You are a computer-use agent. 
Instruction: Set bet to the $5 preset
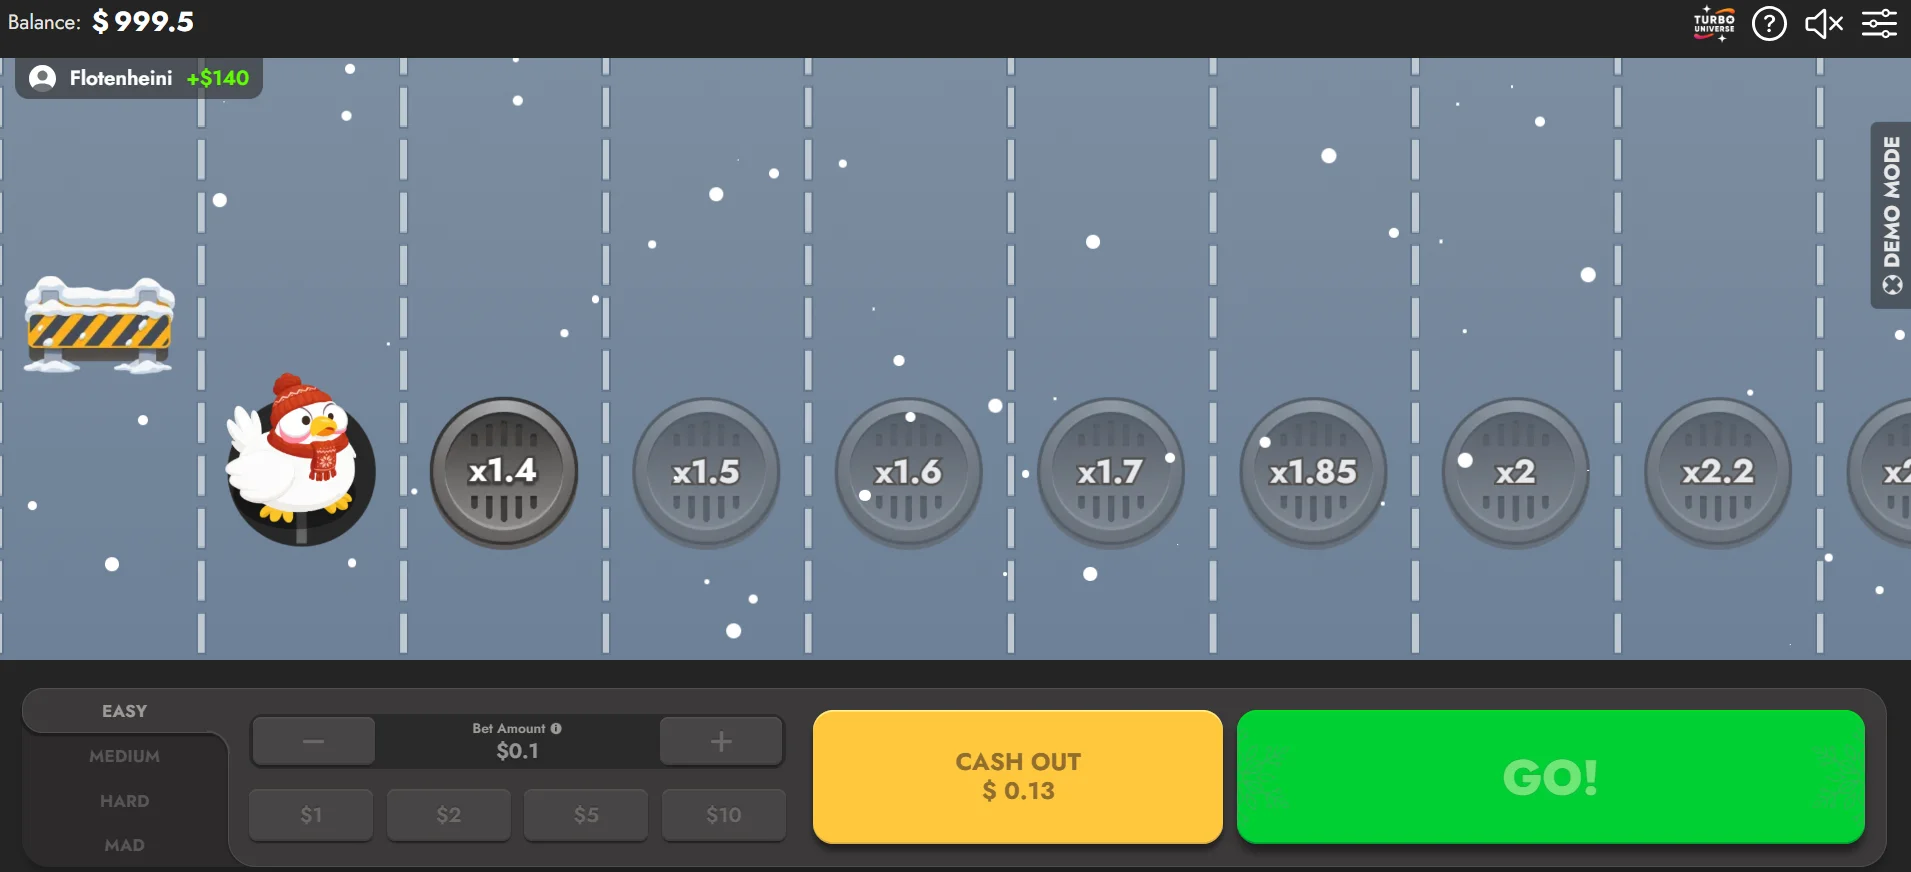pyautogui.click(x=586, y=815)
